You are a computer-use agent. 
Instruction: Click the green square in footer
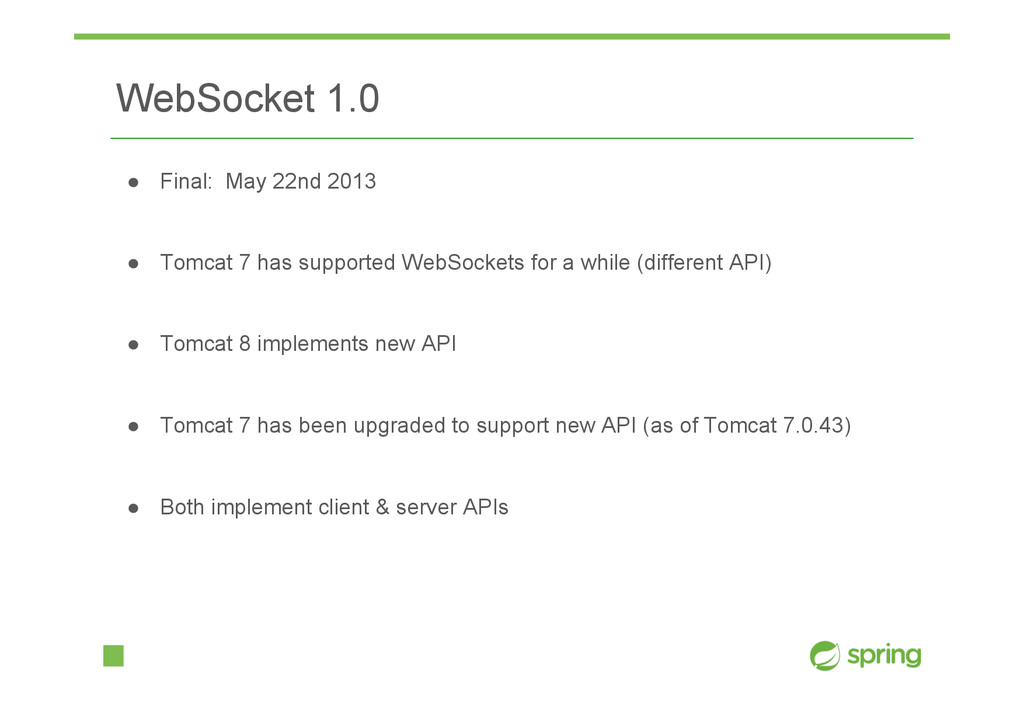tap(114, 655)
